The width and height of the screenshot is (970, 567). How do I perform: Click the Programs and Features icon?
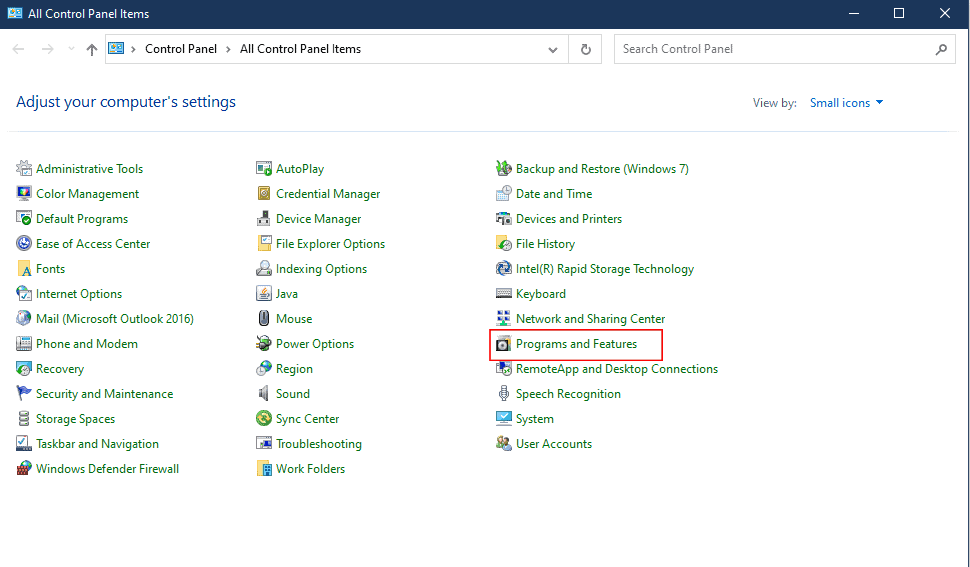tap(504, 344)
